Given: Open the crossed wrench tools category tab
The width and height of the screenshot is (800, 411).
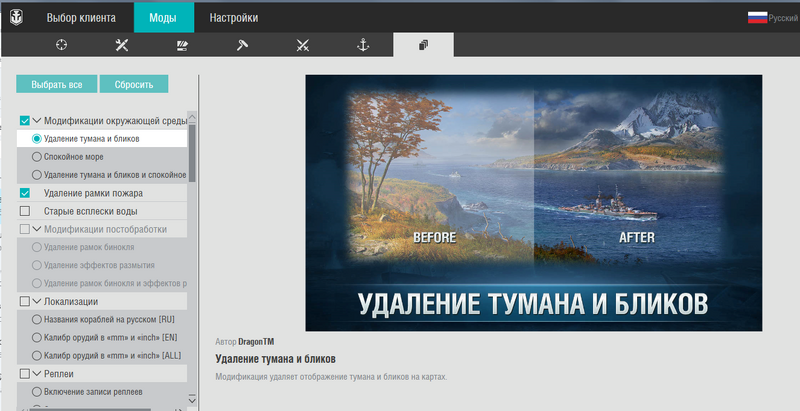Looking at the screenshot, I should click(121, 45).
